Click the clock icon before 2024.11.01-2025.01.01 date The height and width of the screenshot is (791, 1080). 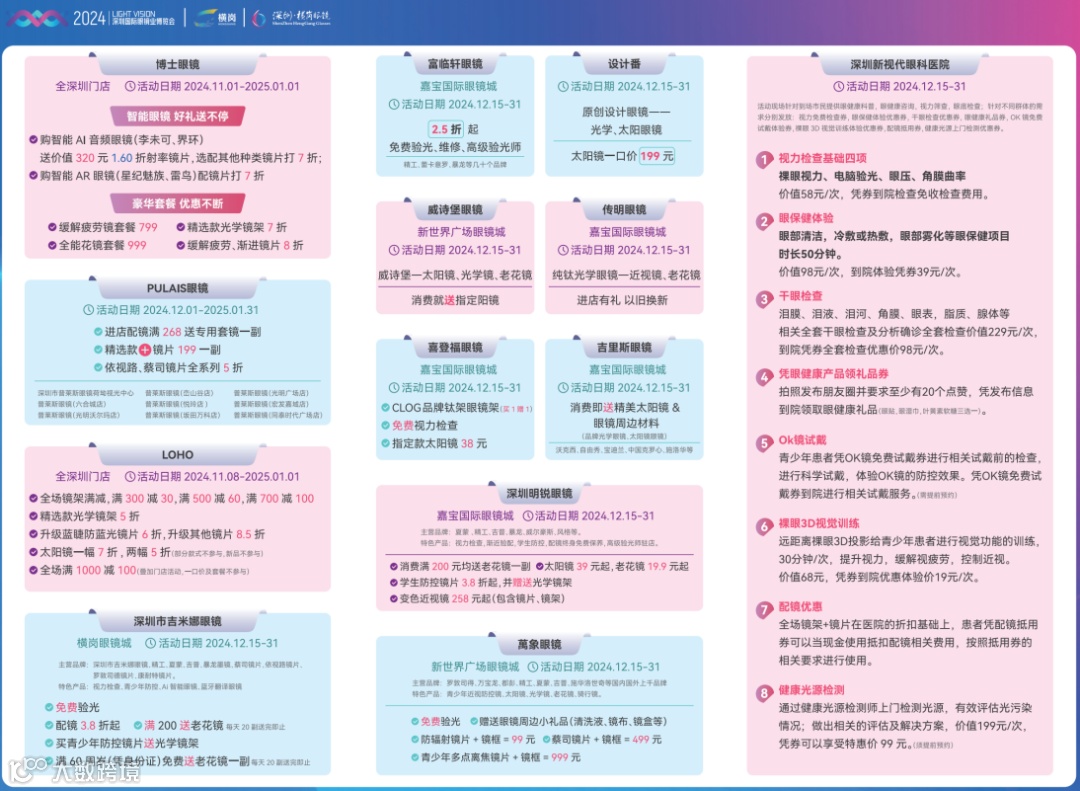pos(129,86)
